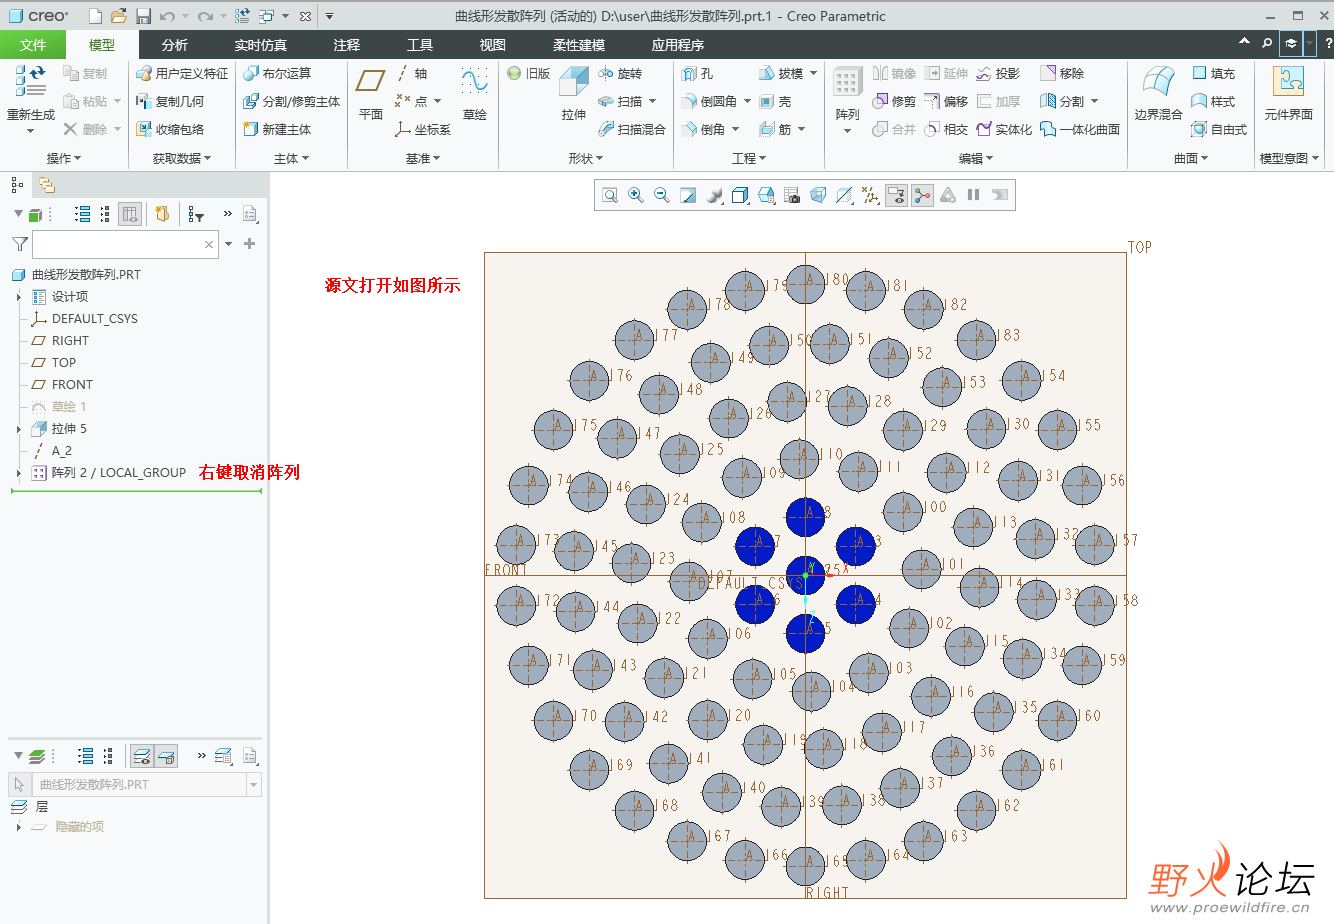Open file with the folder icon
The image size is (1334, 924).
(x=118, y=16)
